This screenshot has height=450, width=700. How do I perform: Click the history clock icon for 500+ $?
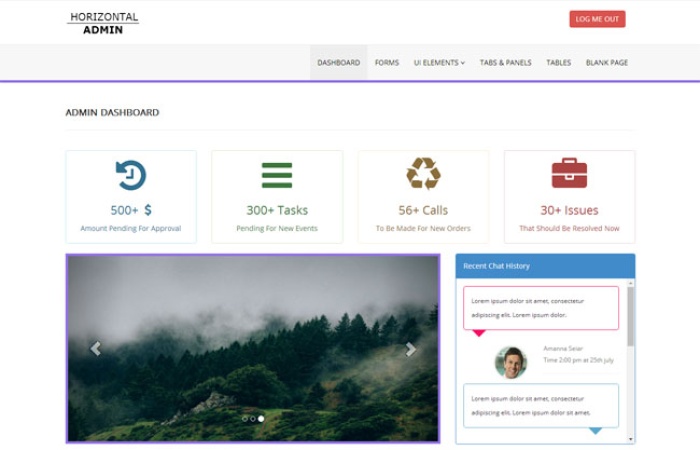(131, 175)
